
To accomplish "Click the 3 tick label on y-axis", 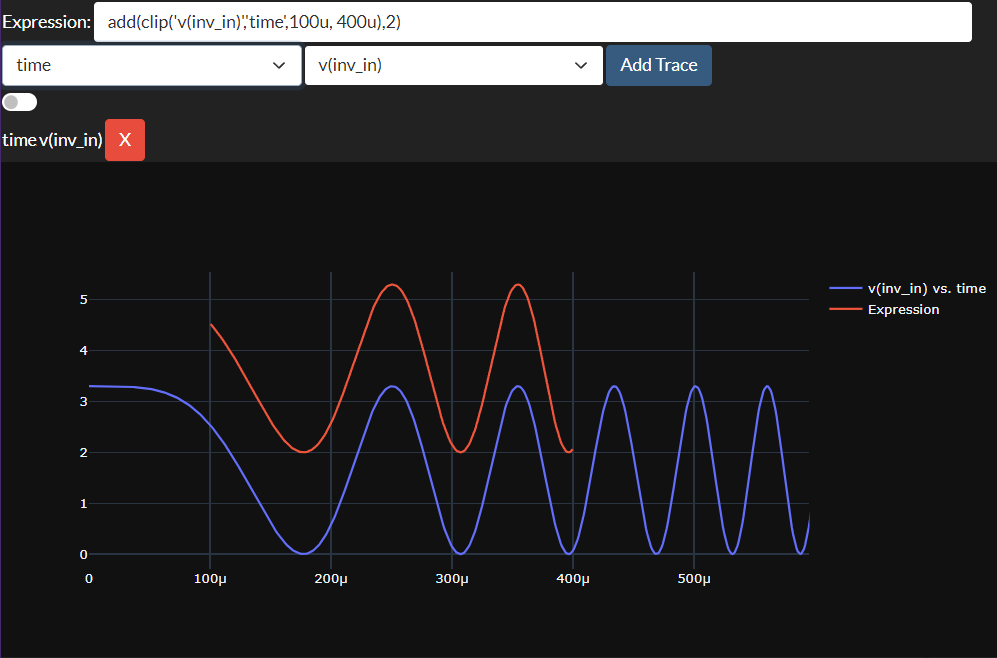I will click(84, 401).
